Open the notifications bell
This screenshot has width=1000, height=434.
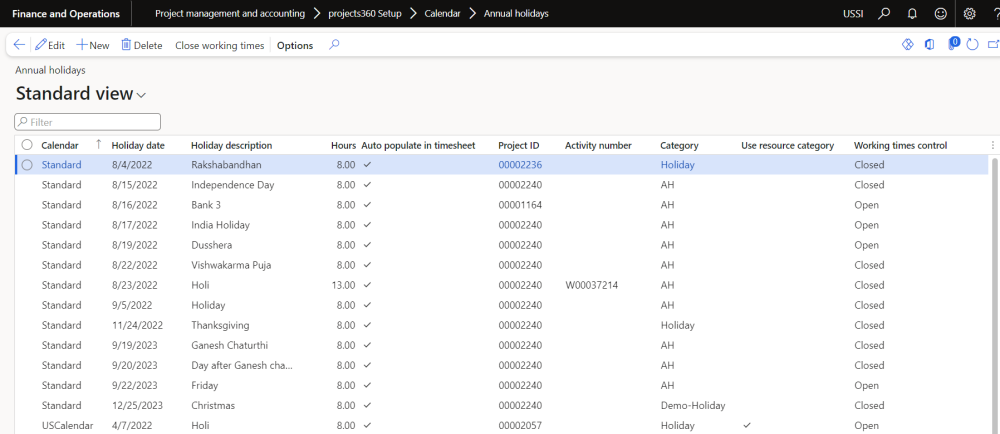[912, 14]
